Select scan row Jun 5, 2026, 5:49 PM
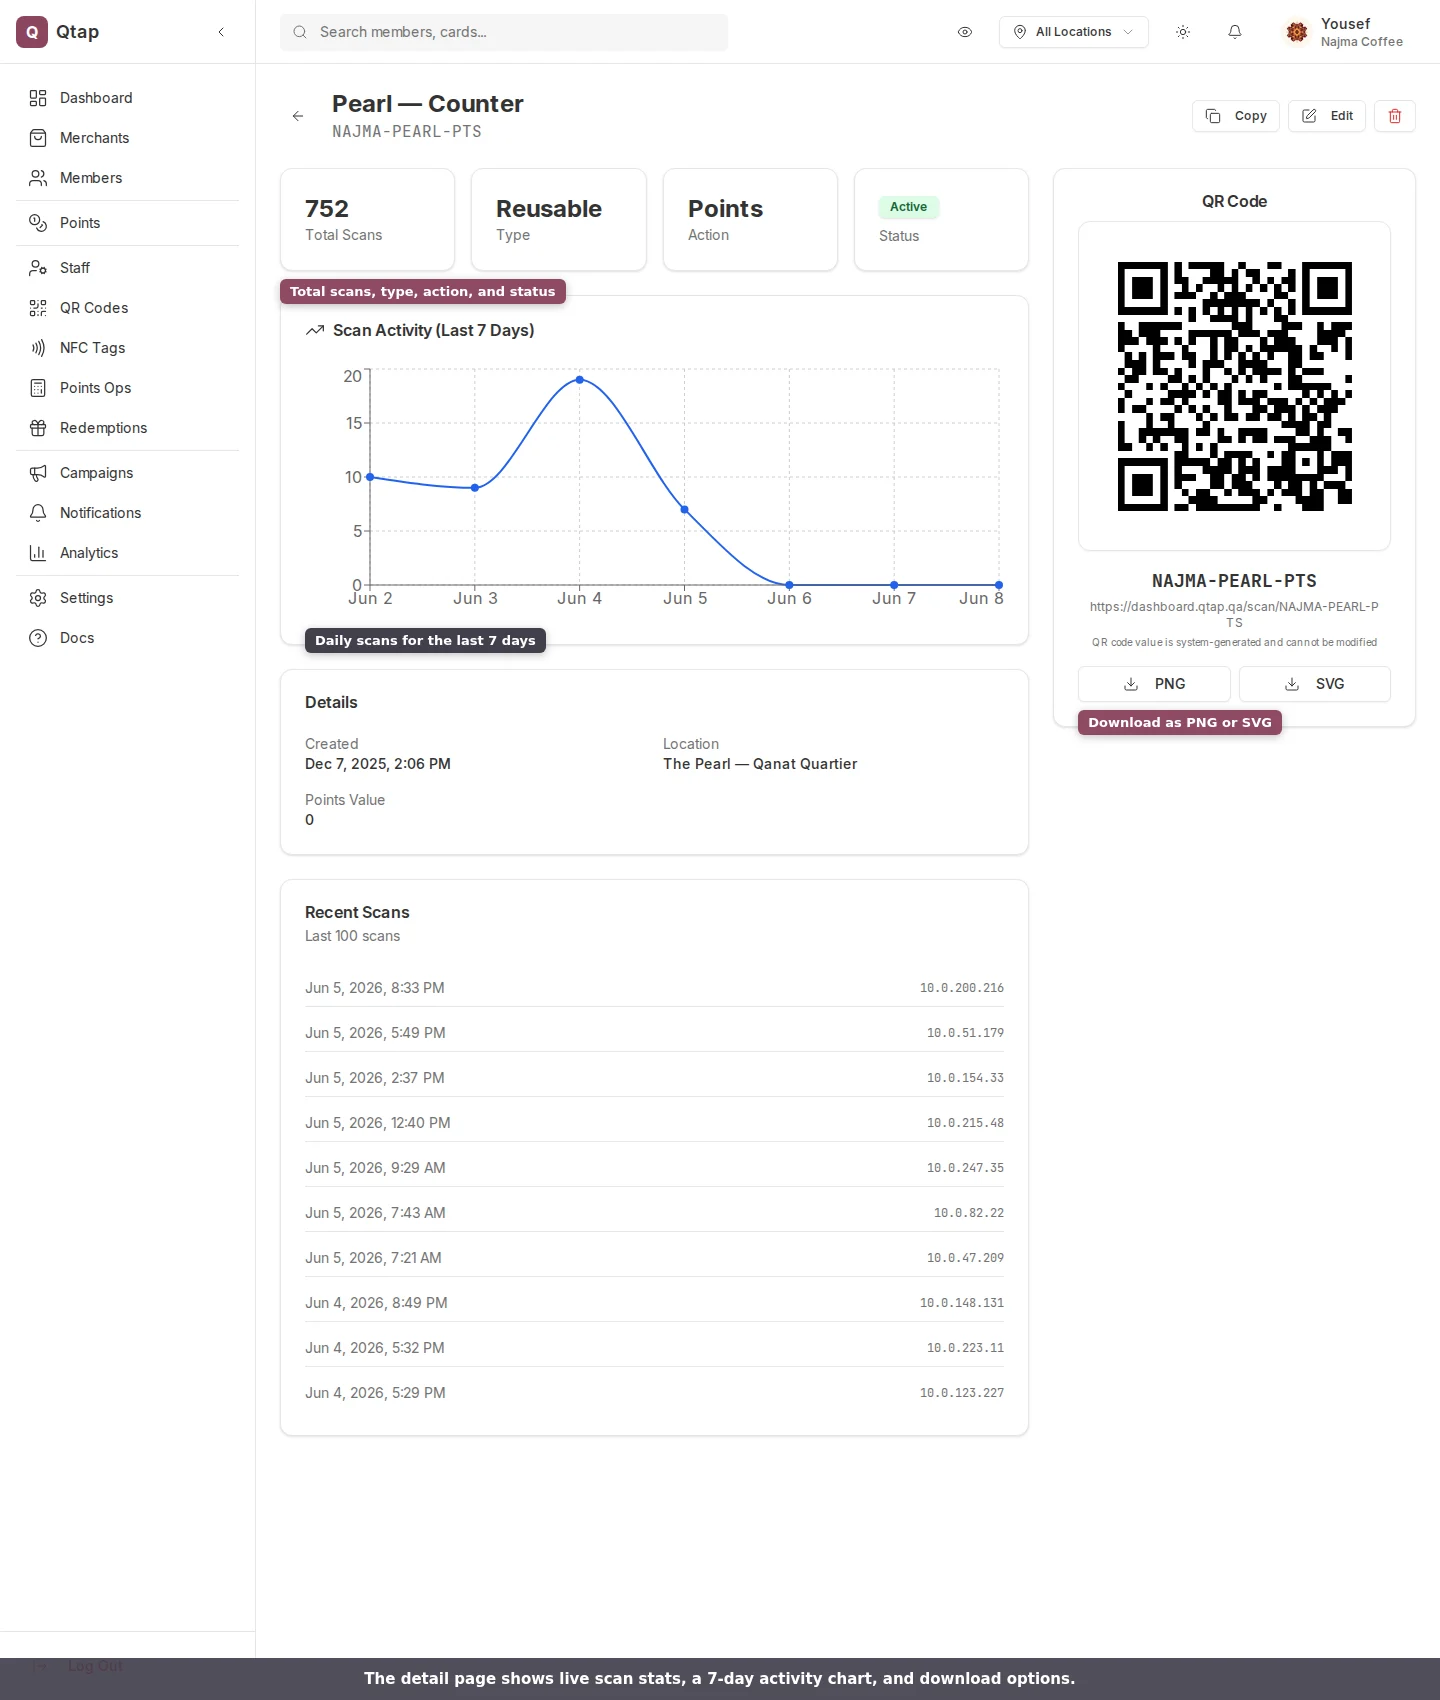The height and width of the screenshot is (1700, 1440). (654, 1033)
